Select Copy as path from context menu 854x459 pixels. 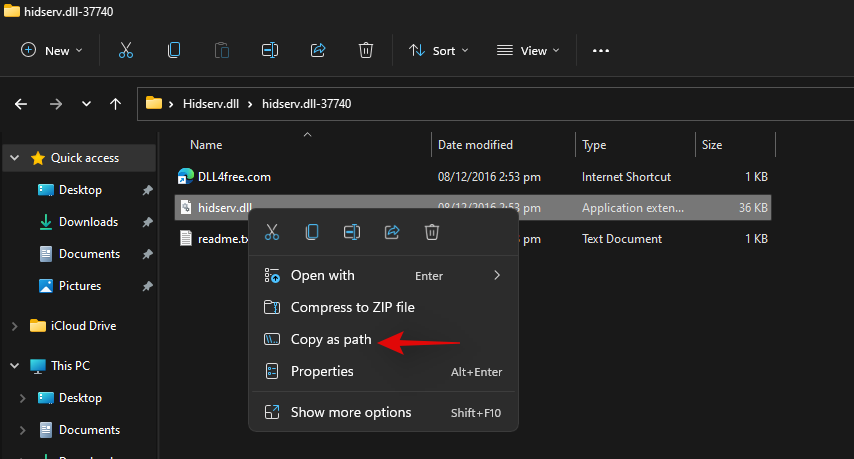[330, 340]
